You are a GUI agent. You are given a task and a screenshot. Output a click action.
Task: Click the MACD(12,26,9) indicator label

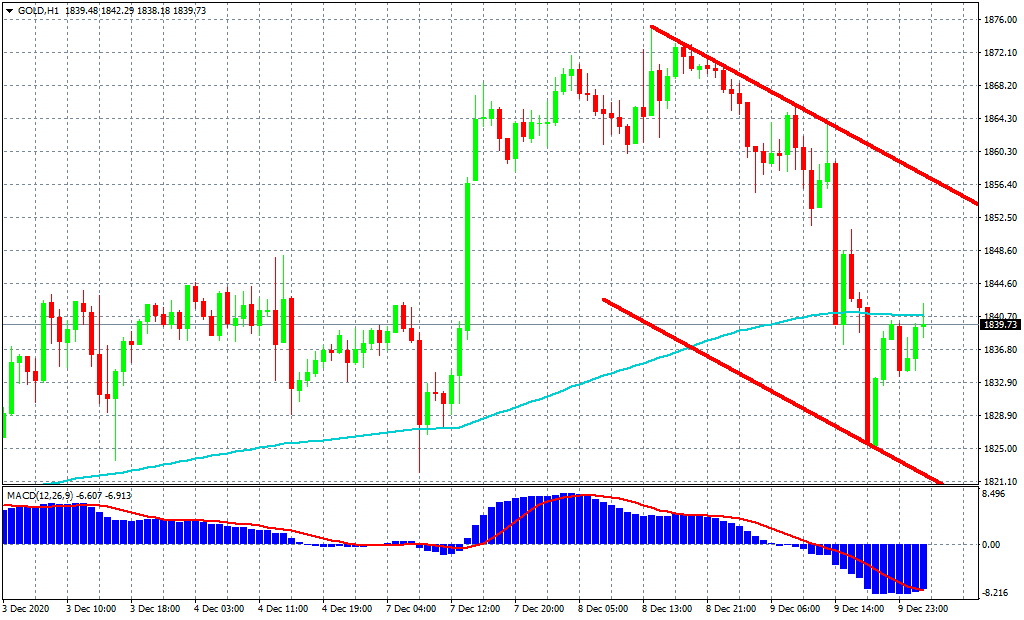click(x=38, y=495)
